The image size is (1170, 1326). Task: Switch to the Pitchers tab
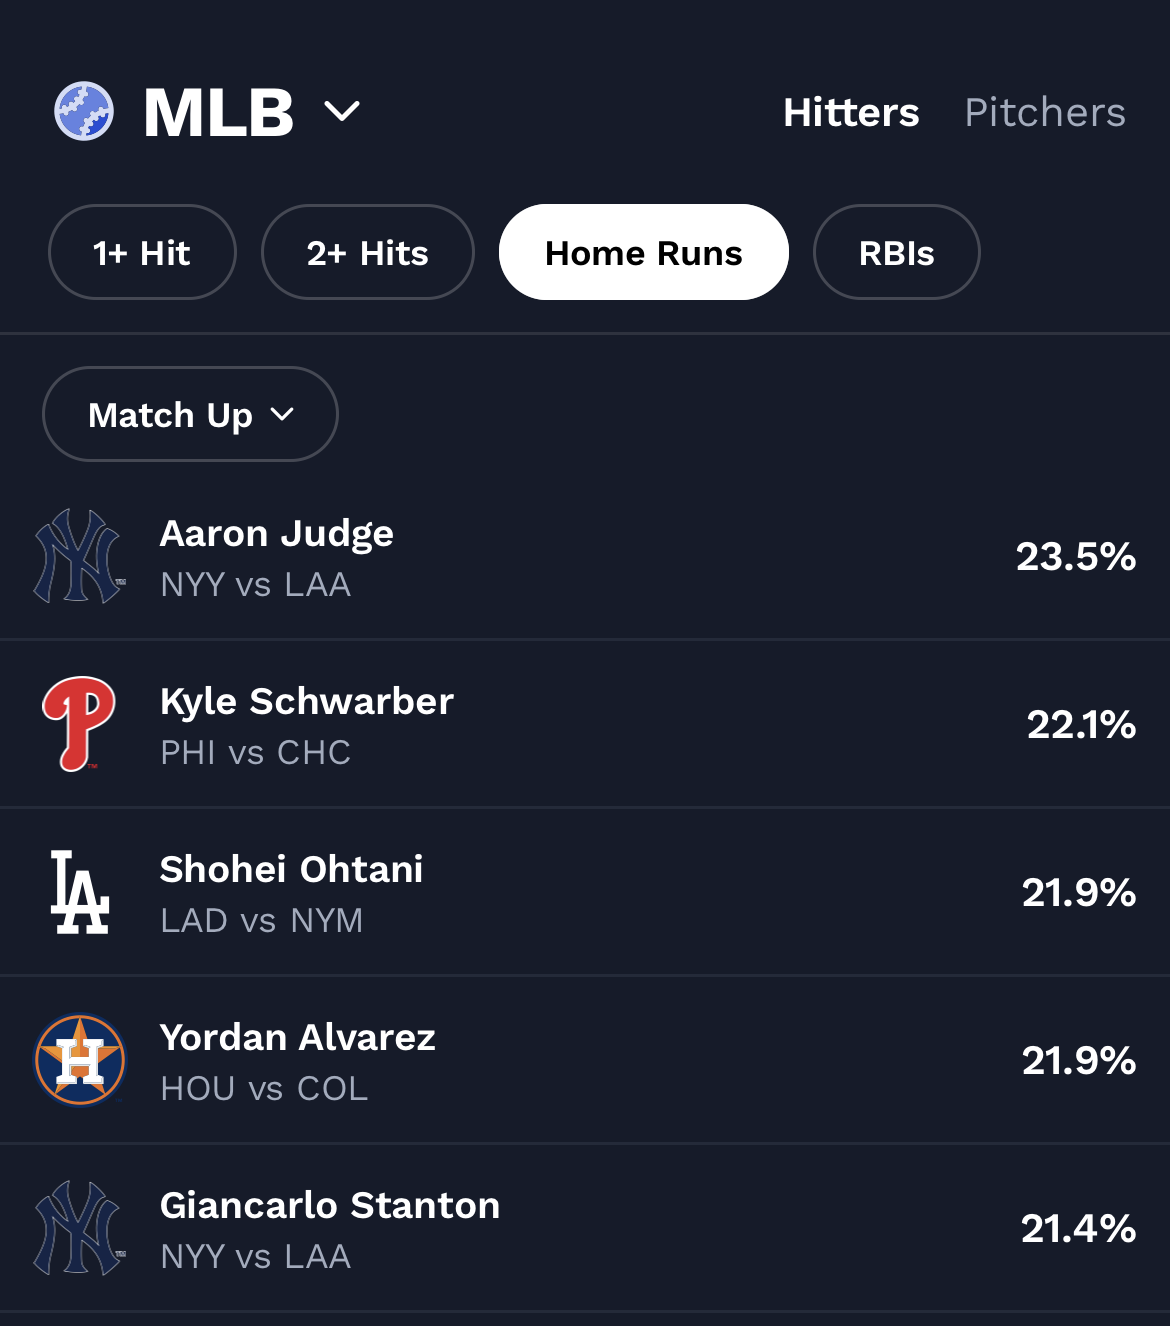1044,112
